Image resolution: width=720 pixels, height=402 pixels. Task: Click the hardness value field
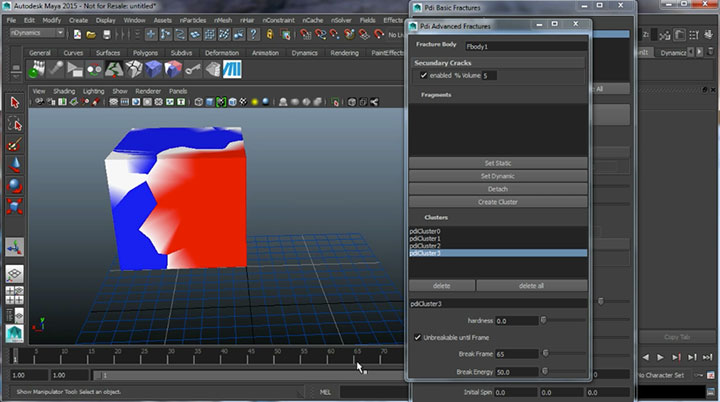pyautogui.click(x=516, y=321)
